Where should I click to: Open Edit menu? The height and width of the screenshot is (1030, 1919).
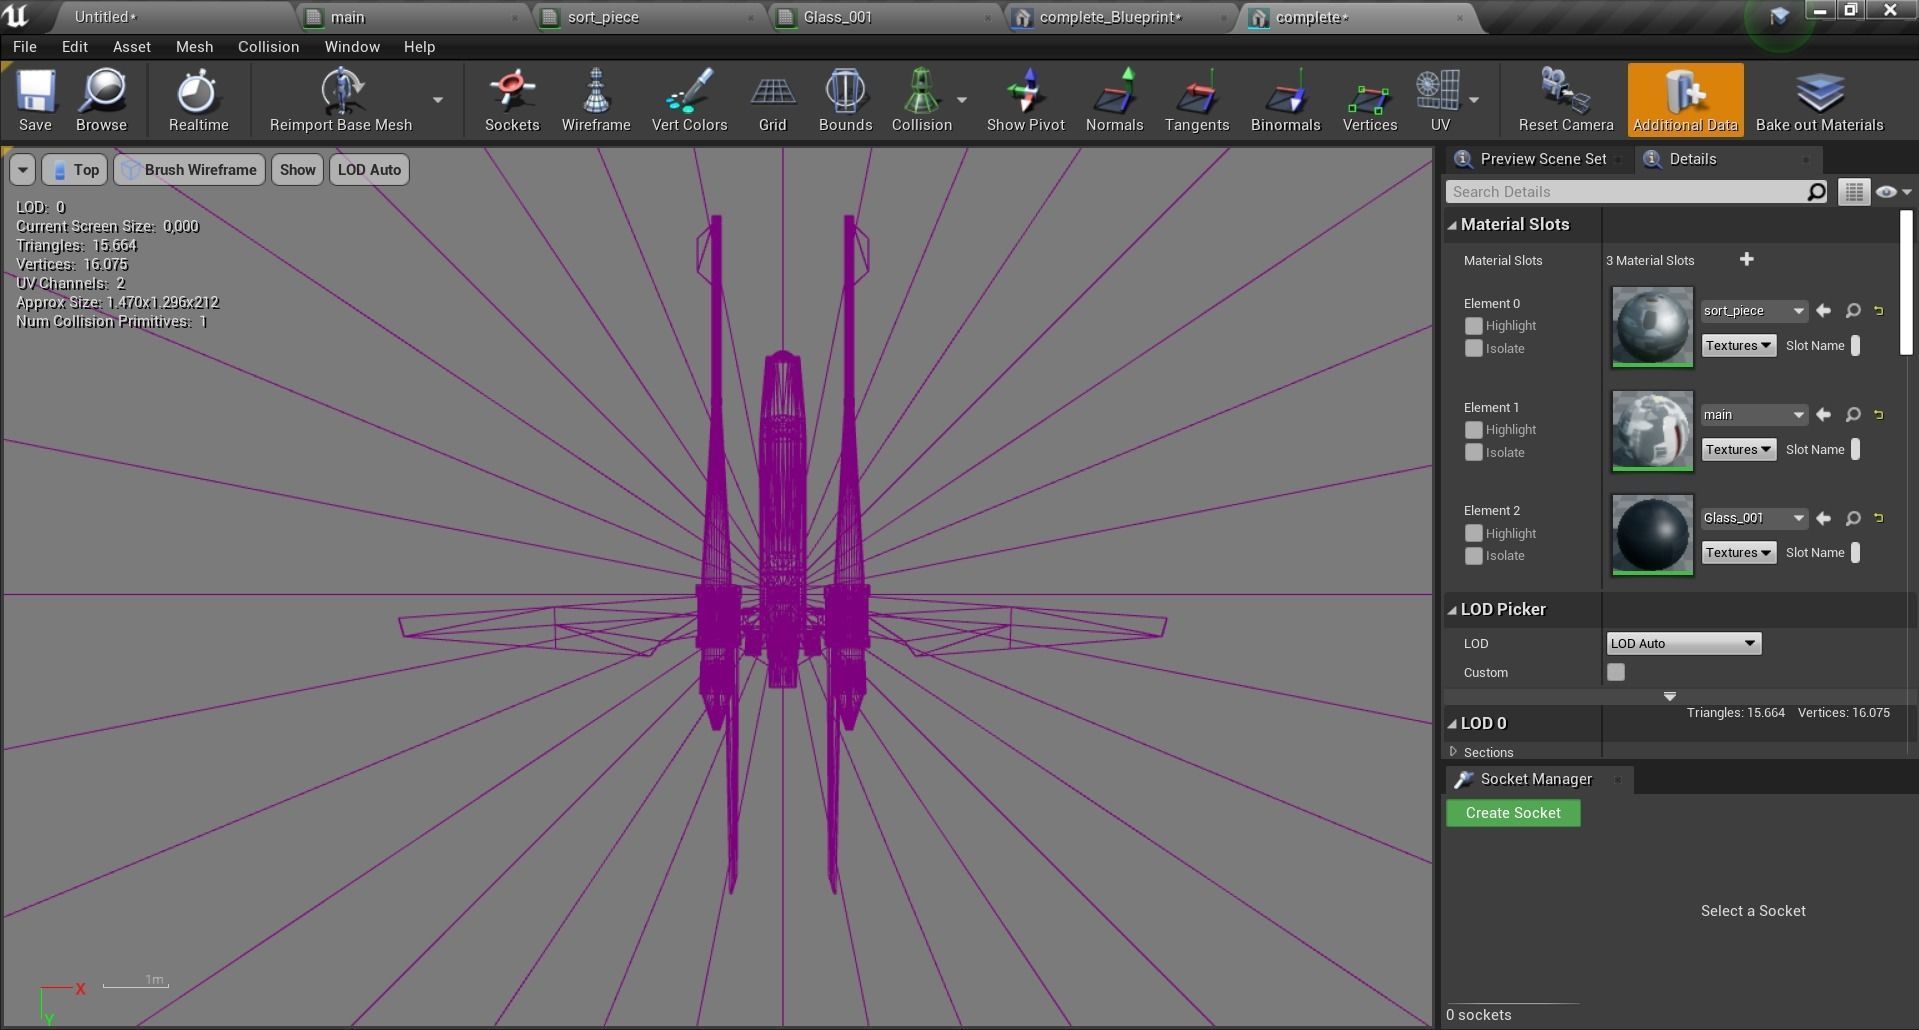click(75, 47)
